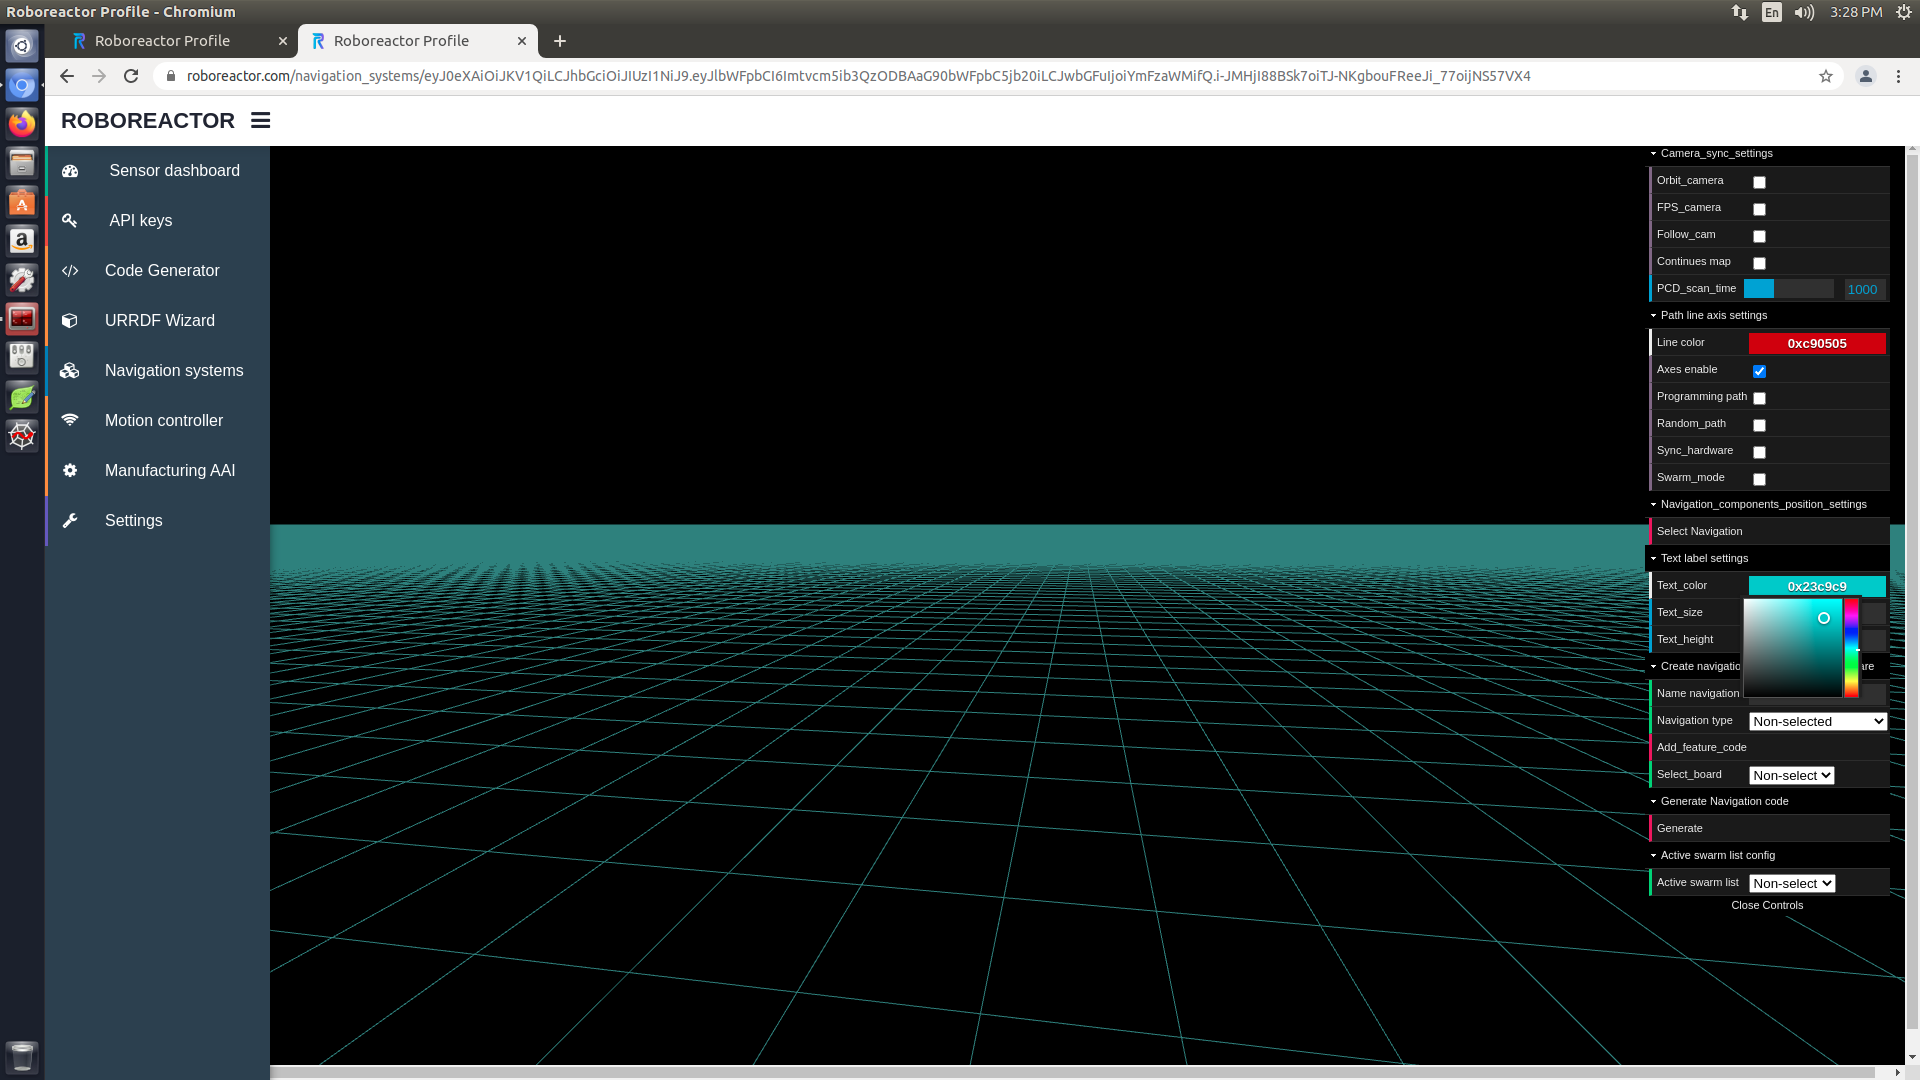
Task: Open the Chromium profile avatar menu
Action: (x=1866, y=76)
